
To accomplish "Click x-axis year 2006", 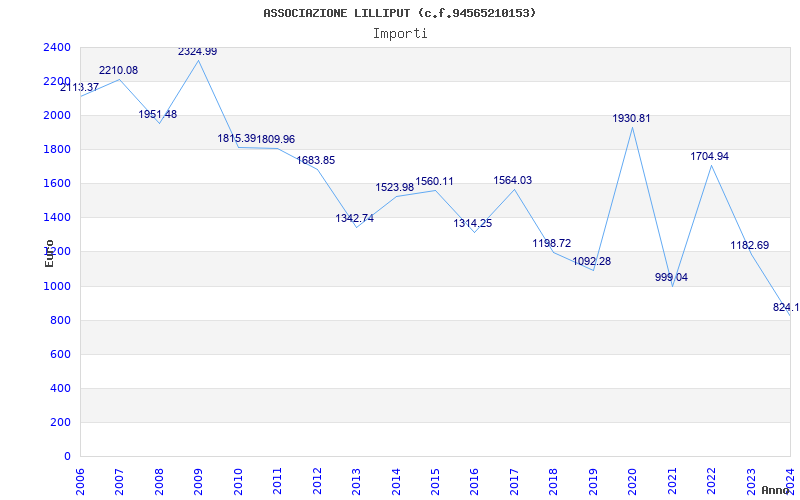I will tap(80, 481).
